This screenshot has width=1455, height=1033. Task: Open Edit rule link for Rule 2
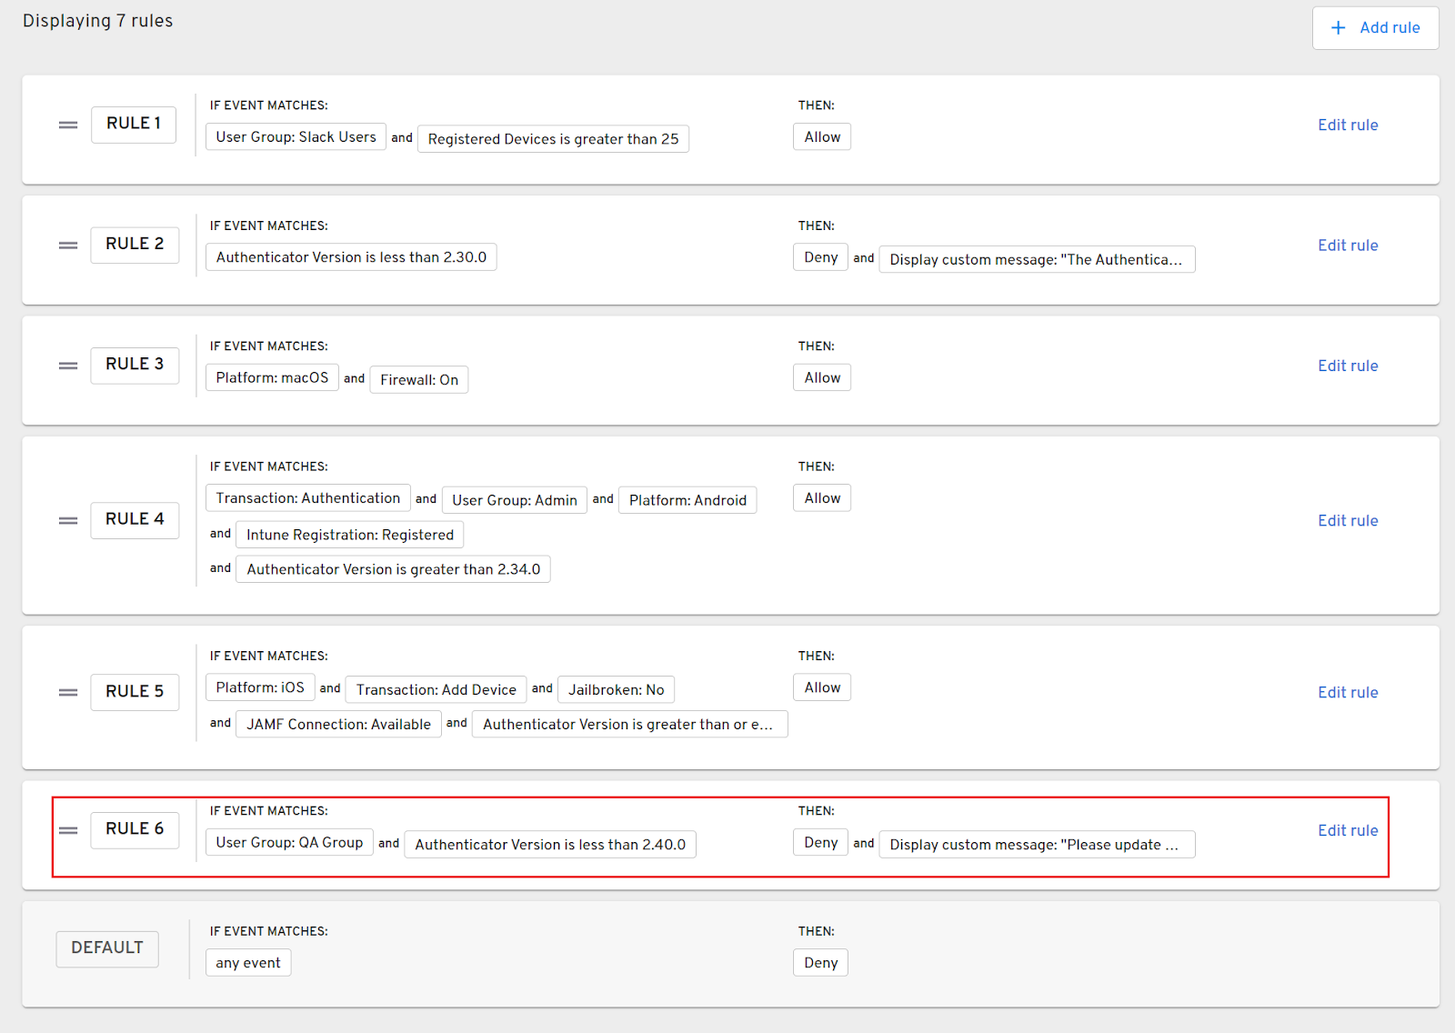pos(1347,245)
